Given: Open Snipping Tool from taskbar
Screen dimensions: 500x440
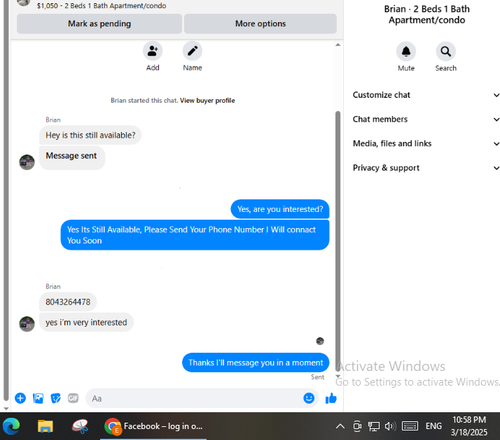Looking at the screenshot, I should [80, 426].
